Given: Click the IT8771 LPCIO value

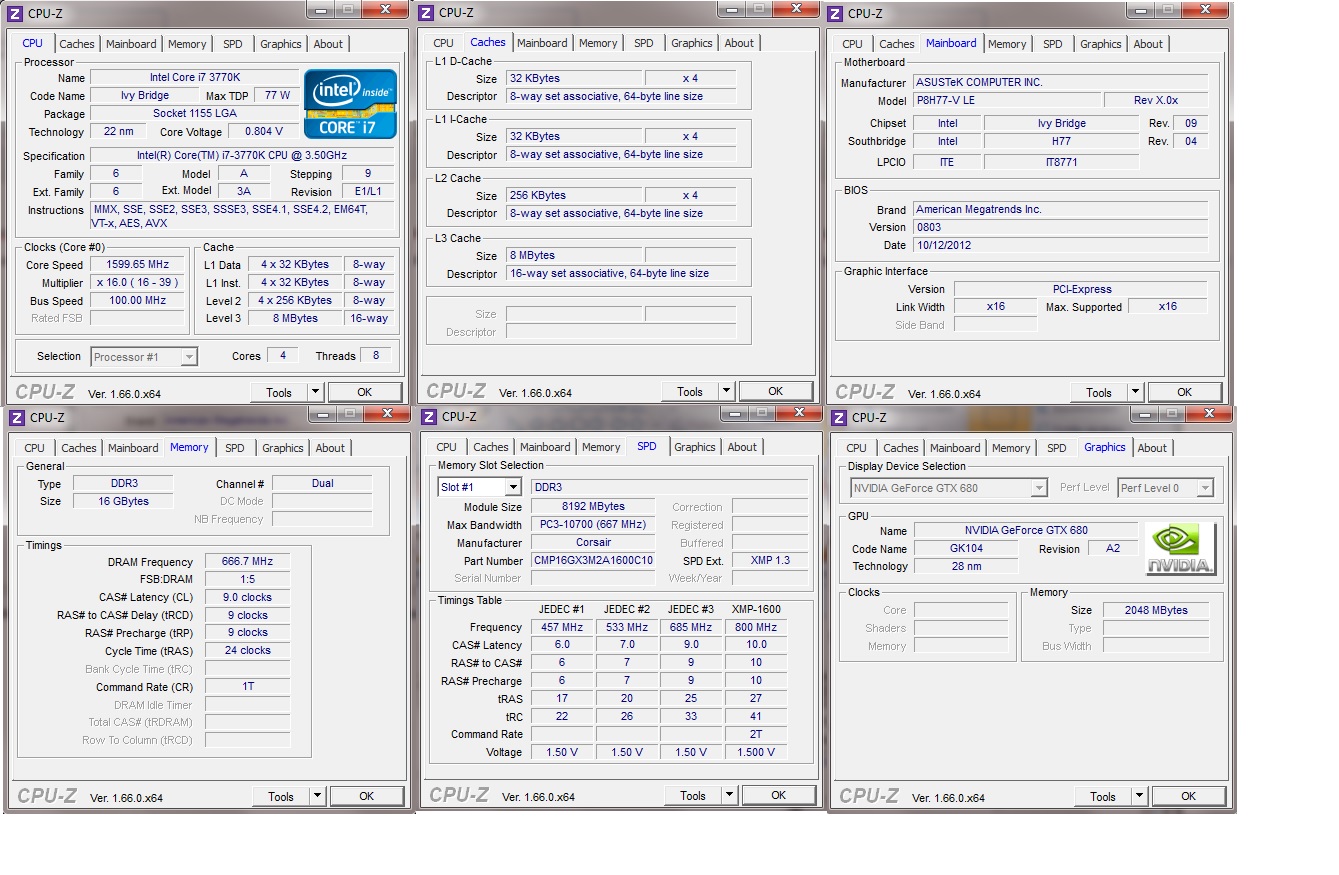Looking at the screenshot, I should (1061, 161).
